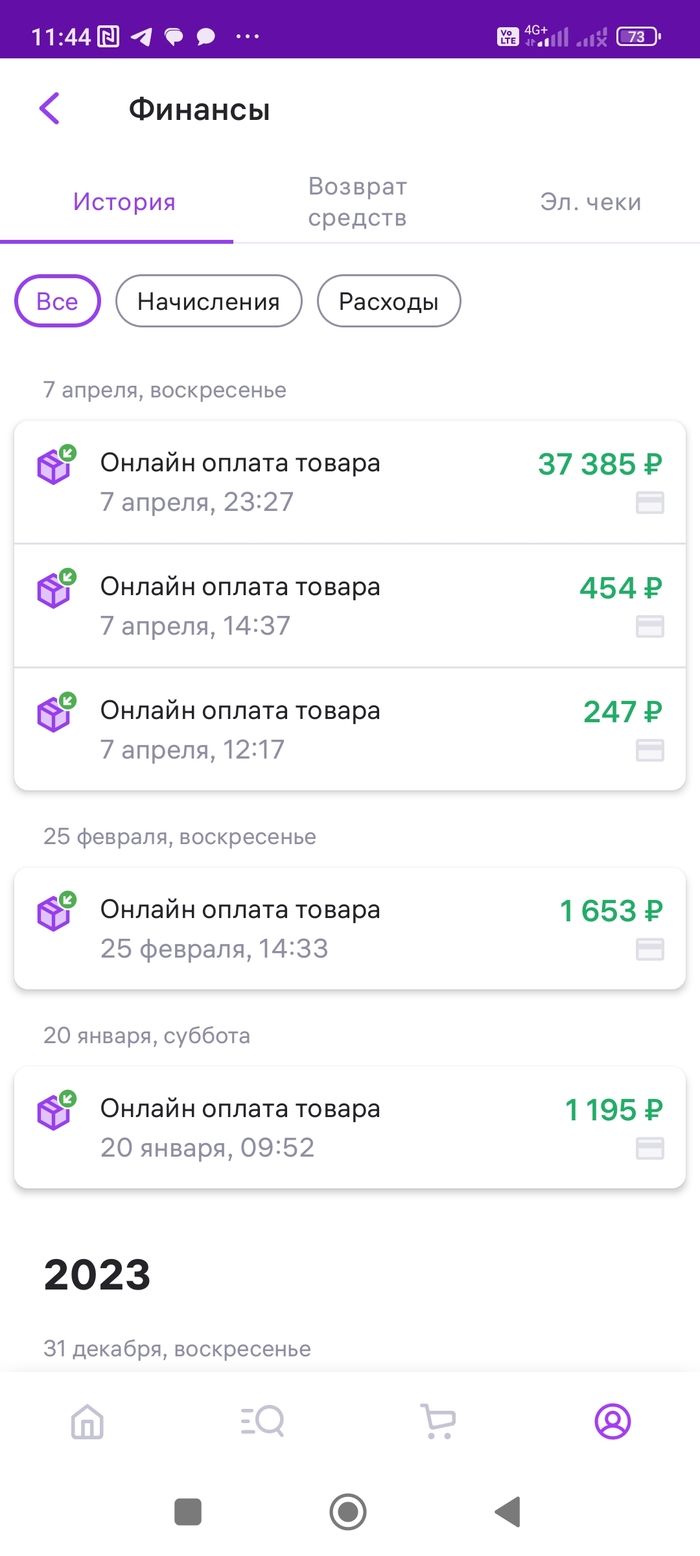Open the home tab in bottom navigation
The width and height of the screenshot is (700, 1556).
[88, 1421]
